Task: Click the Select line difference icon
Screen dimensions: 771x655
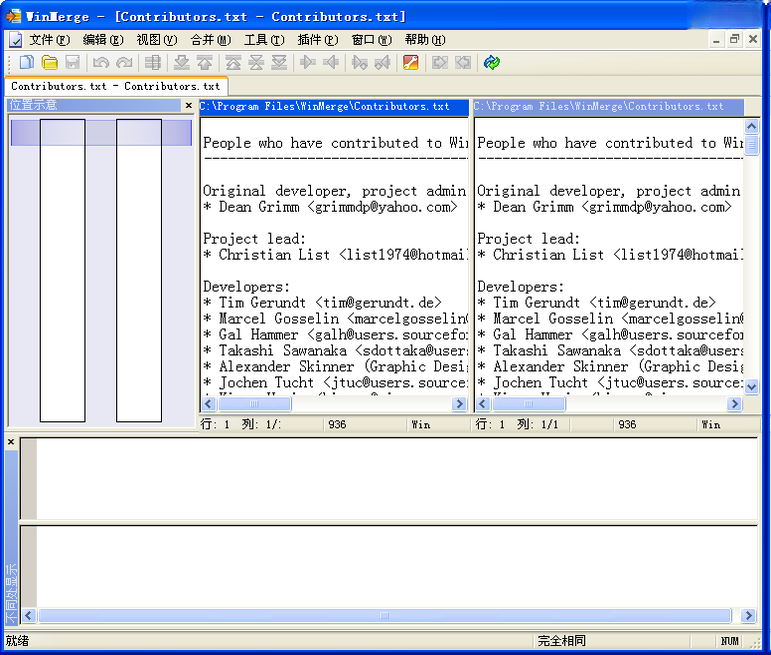Action: pos(152,62)
